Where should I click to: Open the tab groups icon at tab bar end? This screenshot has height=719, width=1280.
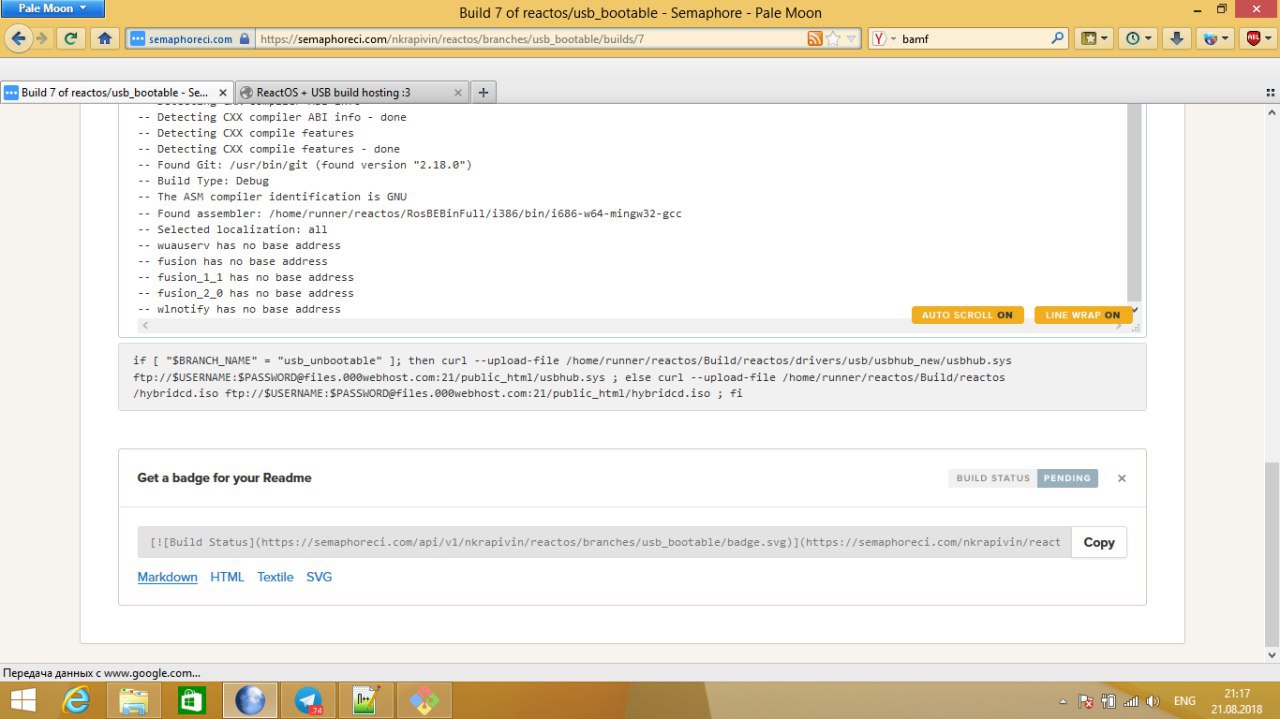[1270, 92]
